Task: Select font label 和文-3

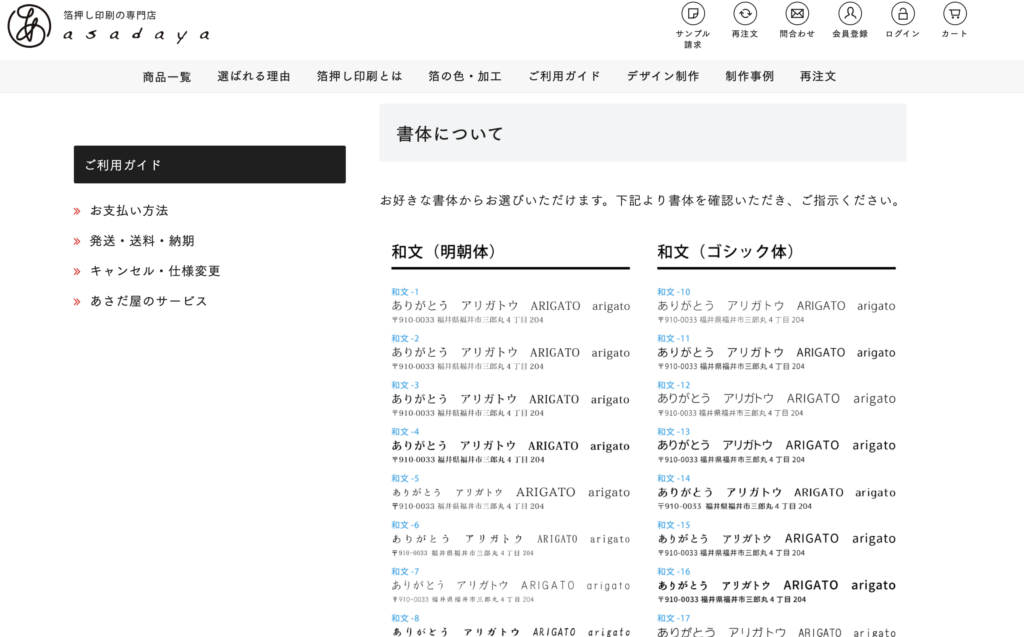Action: pos(405,385)
